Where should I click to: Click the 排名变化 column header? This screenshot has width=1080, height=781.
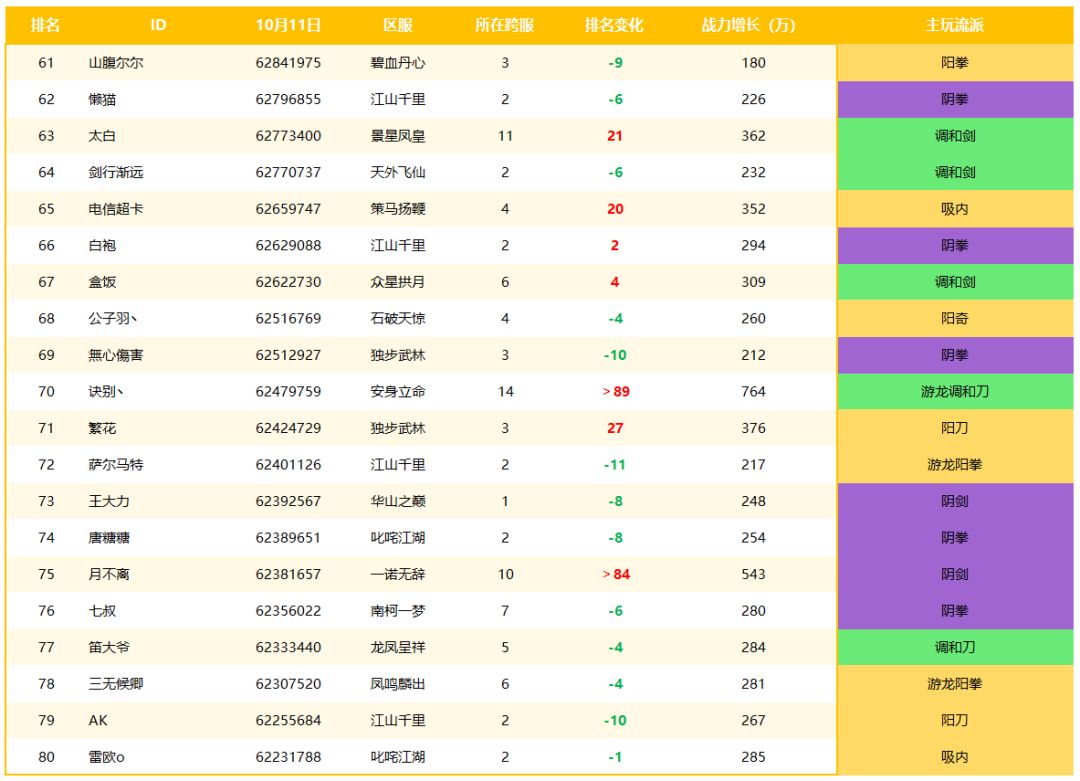tap(614, 25)
